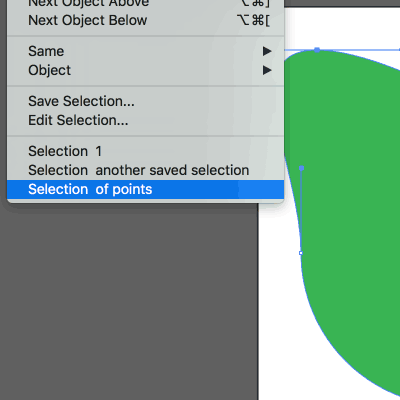400x400 pixels.
Task: Load the saved selection named Selection 1
Action: tap(145, 151)
